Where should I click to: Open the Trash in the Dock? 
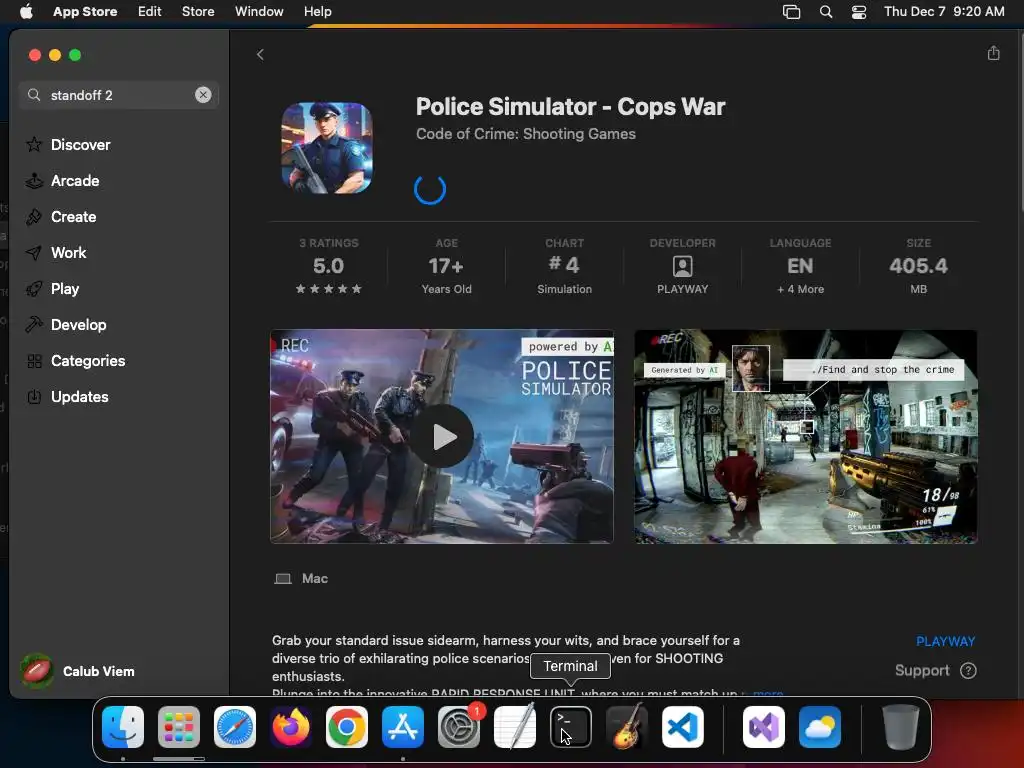(901, 727)
